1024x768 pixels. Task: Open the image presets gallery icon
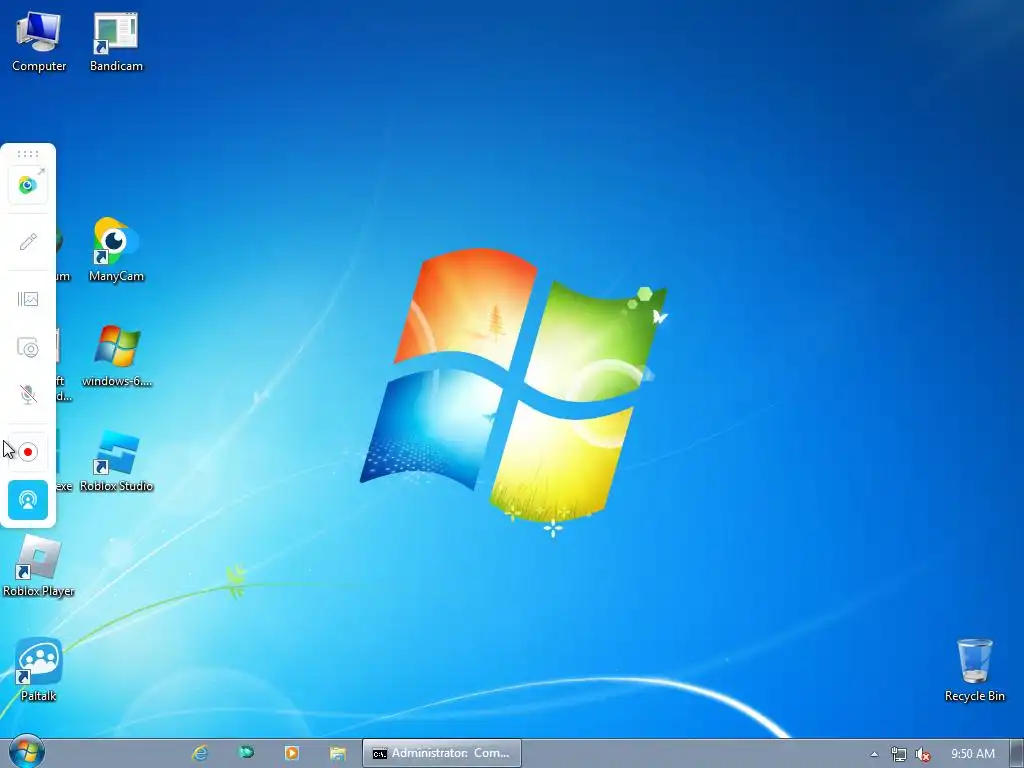coord(27,299)
